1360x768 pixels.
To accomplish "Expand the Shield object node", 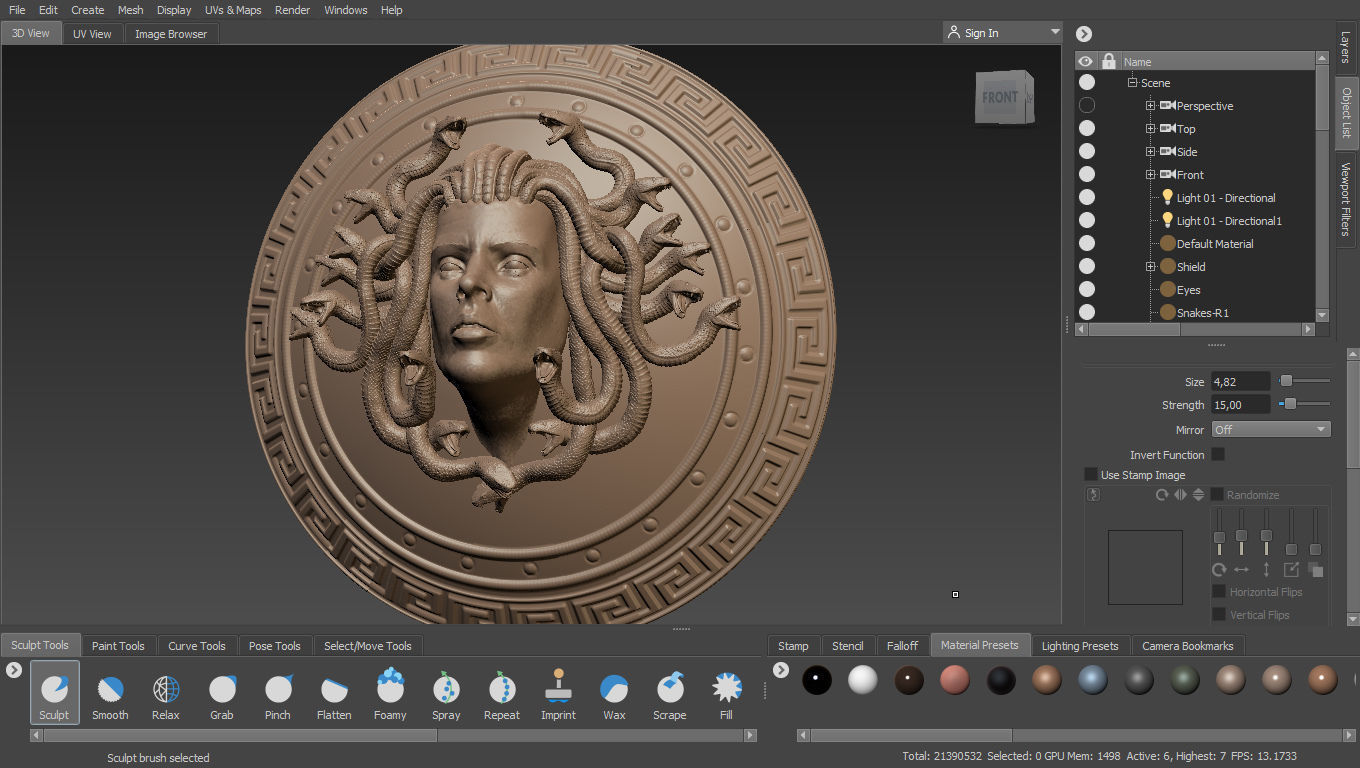I will (1151, 267).
